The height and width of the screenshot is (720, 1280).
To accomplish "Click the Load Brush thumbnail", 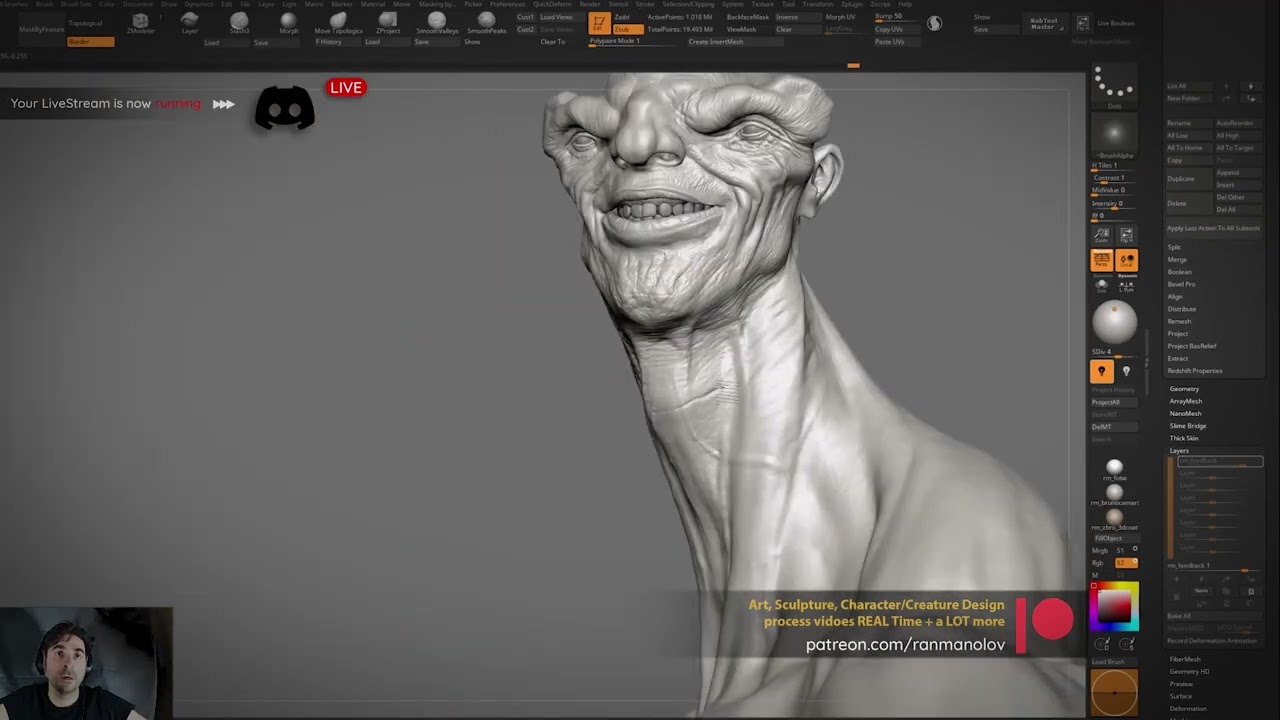I will (1114, 692).
